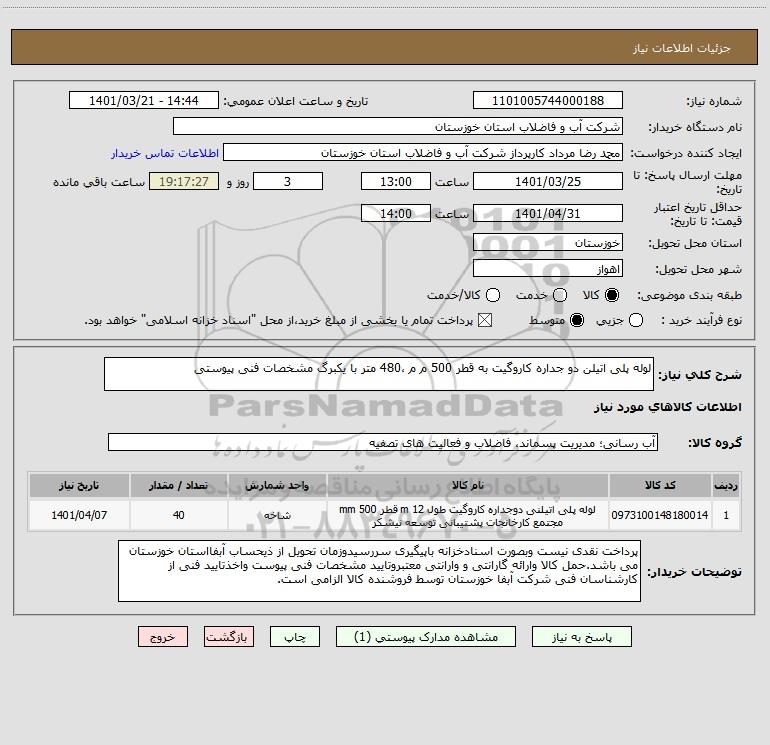The image size is (770, 745).
Task: Click the remaining time countdown 19:17:27
Action: 184,181
